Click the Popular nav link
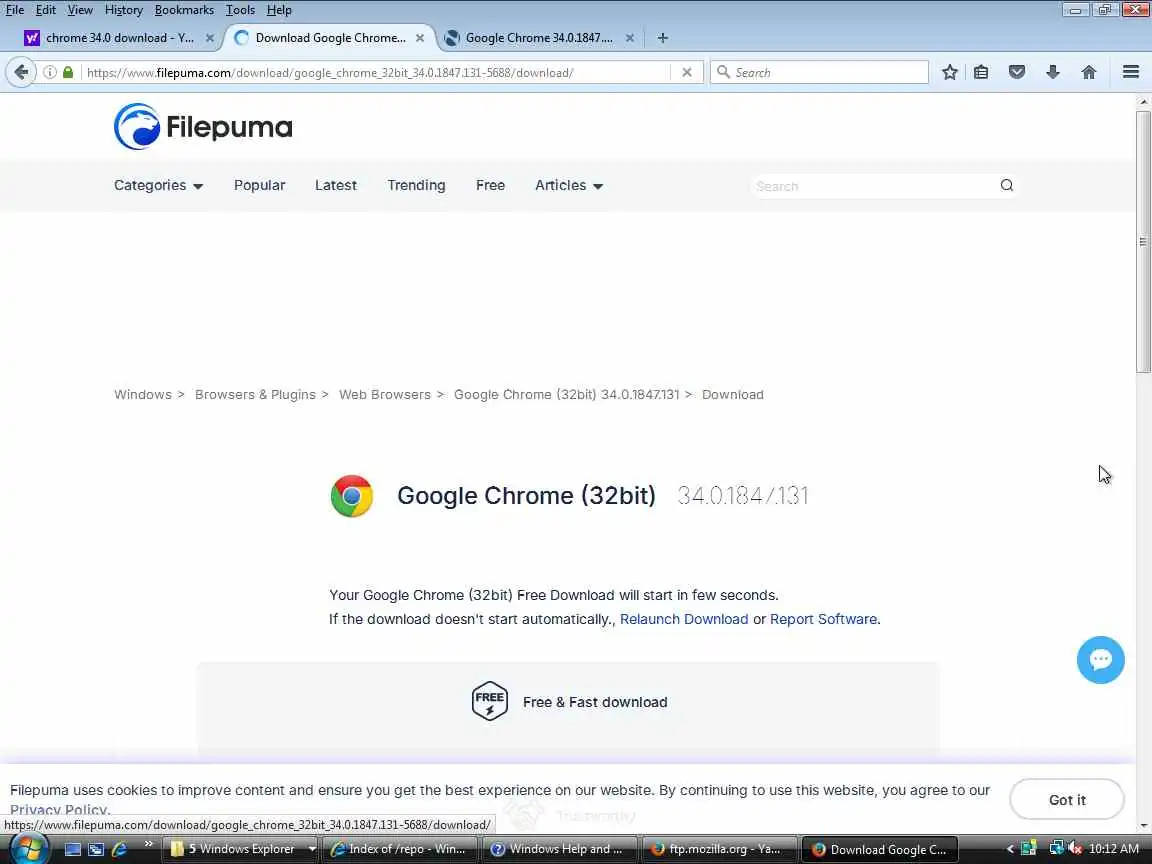Viewport: 1152px width, 864px height. click(259, 185)
